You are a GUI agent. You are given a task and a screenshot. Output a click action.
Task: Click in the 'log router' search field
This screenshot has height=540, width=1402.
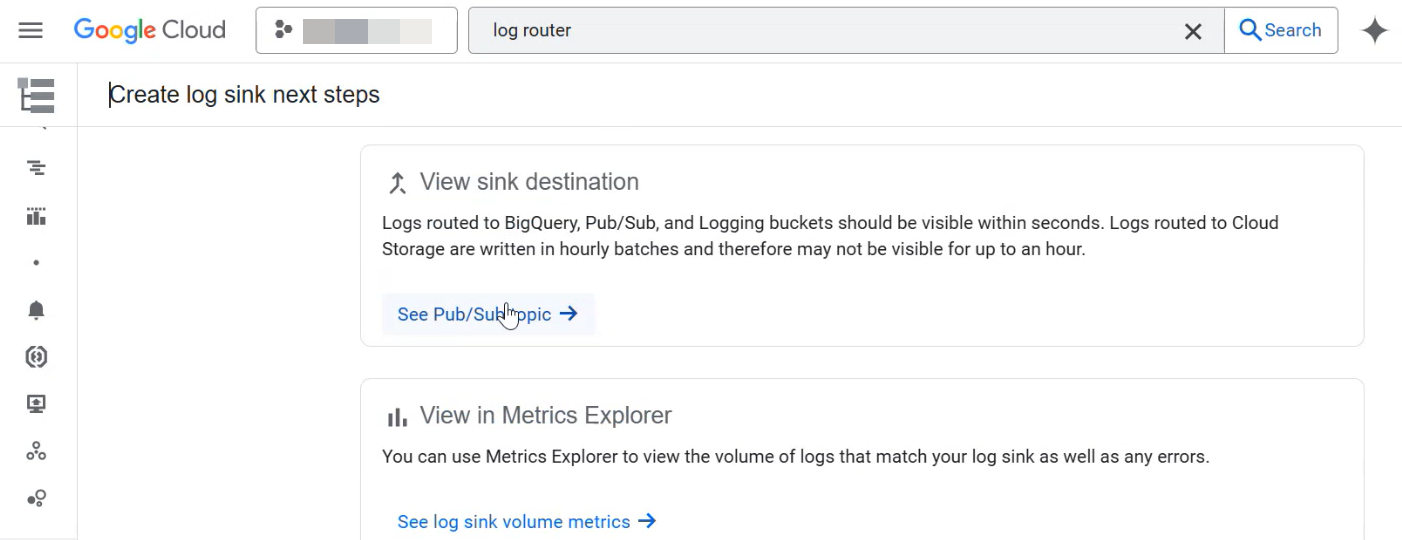click(x=820, y=31)
